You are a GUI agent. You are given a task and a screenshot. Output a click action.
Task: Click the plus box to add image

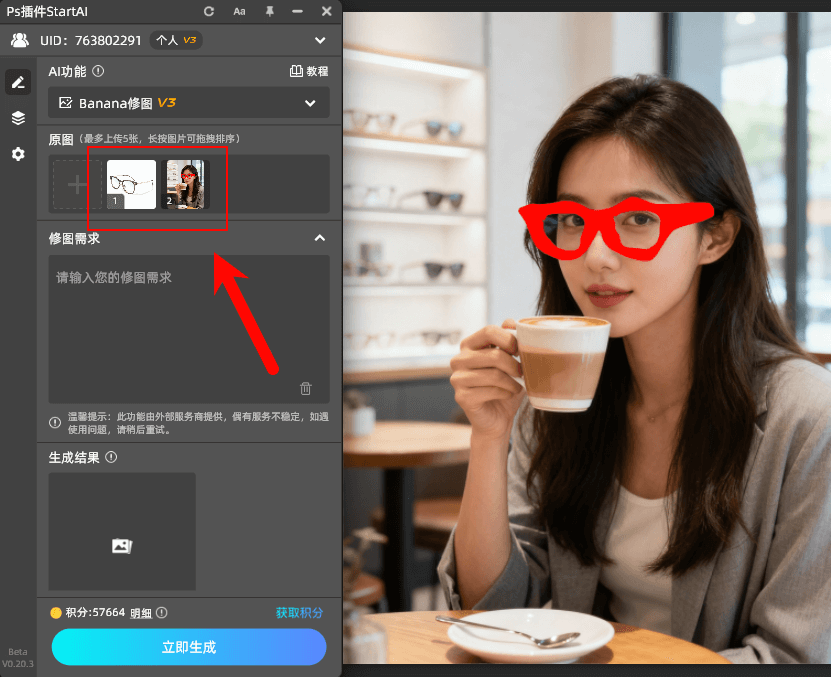pos(76,184)
